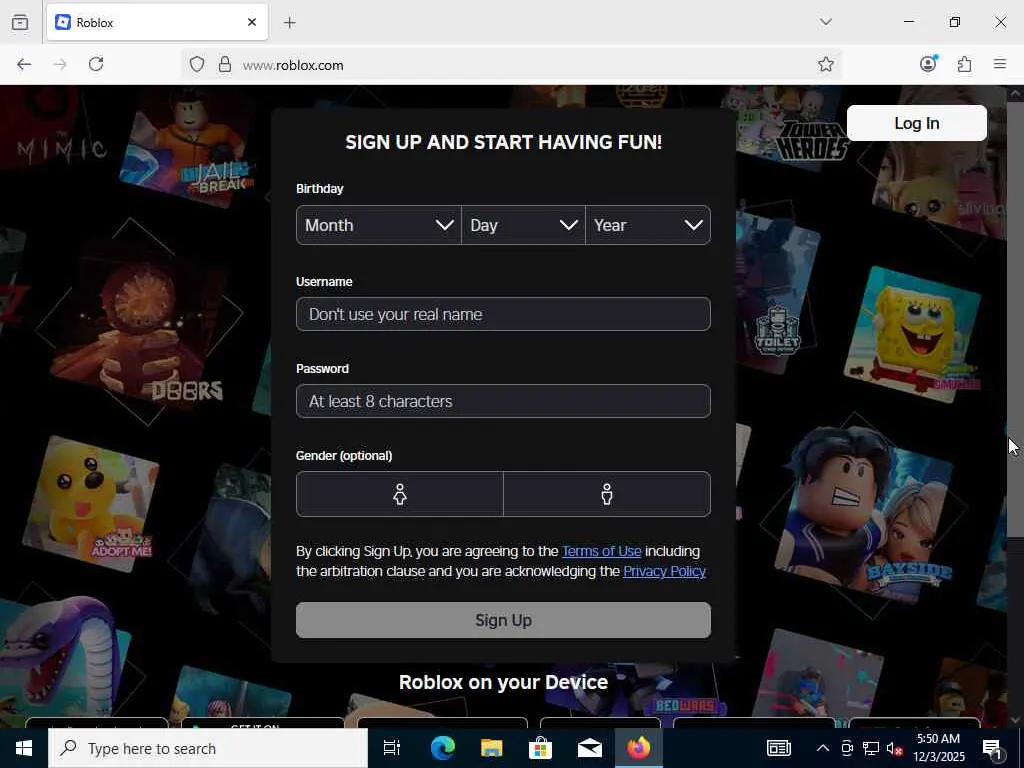Click the forward navigation arrow

[60, 64]
